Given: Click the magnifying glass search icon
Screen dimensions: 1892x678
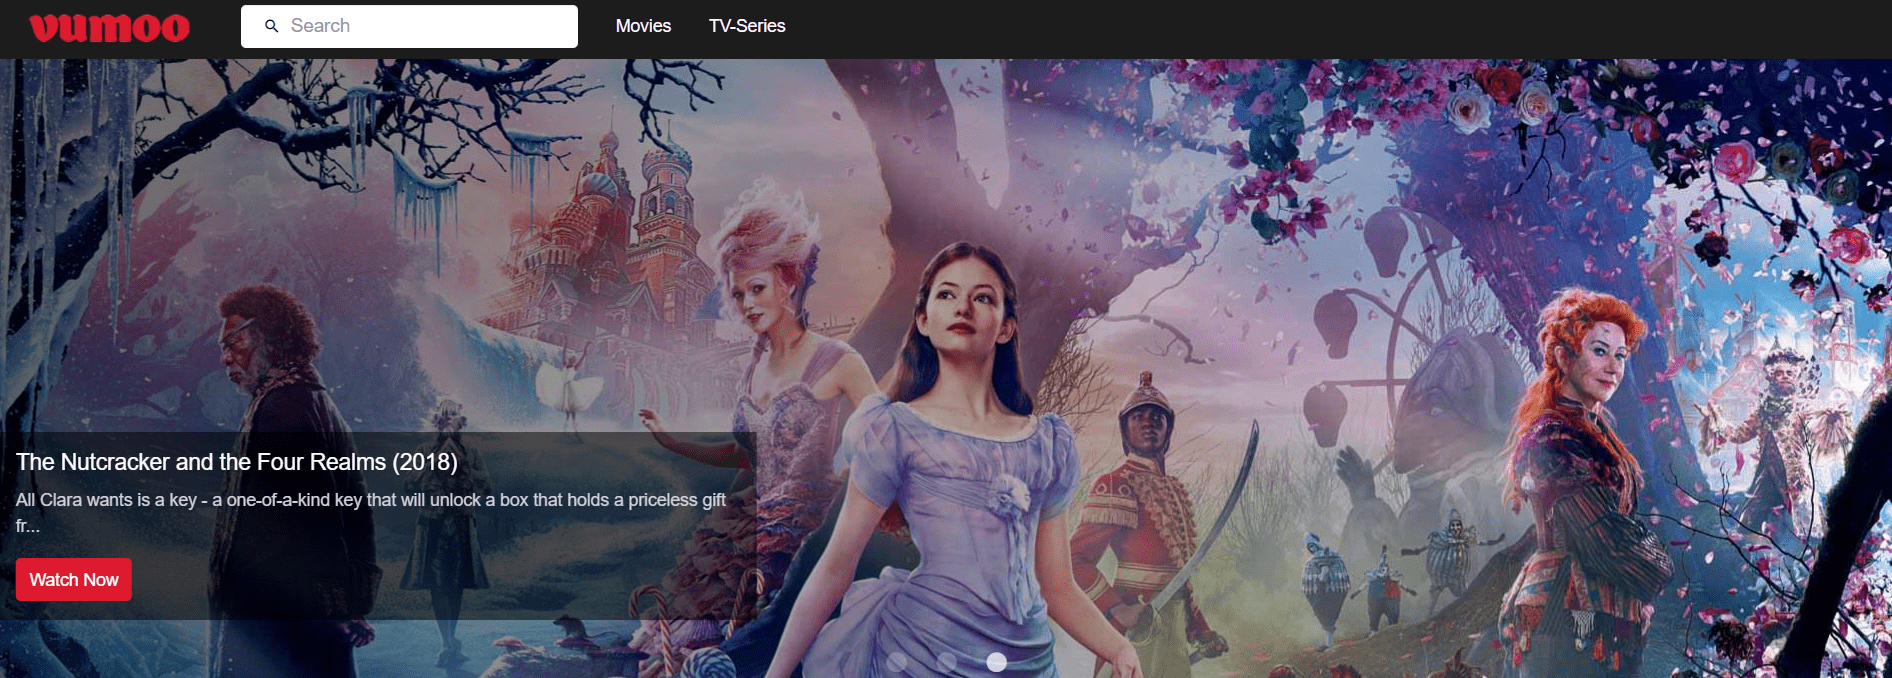Looking at the screenshot, I should click(x=271, y=26).
